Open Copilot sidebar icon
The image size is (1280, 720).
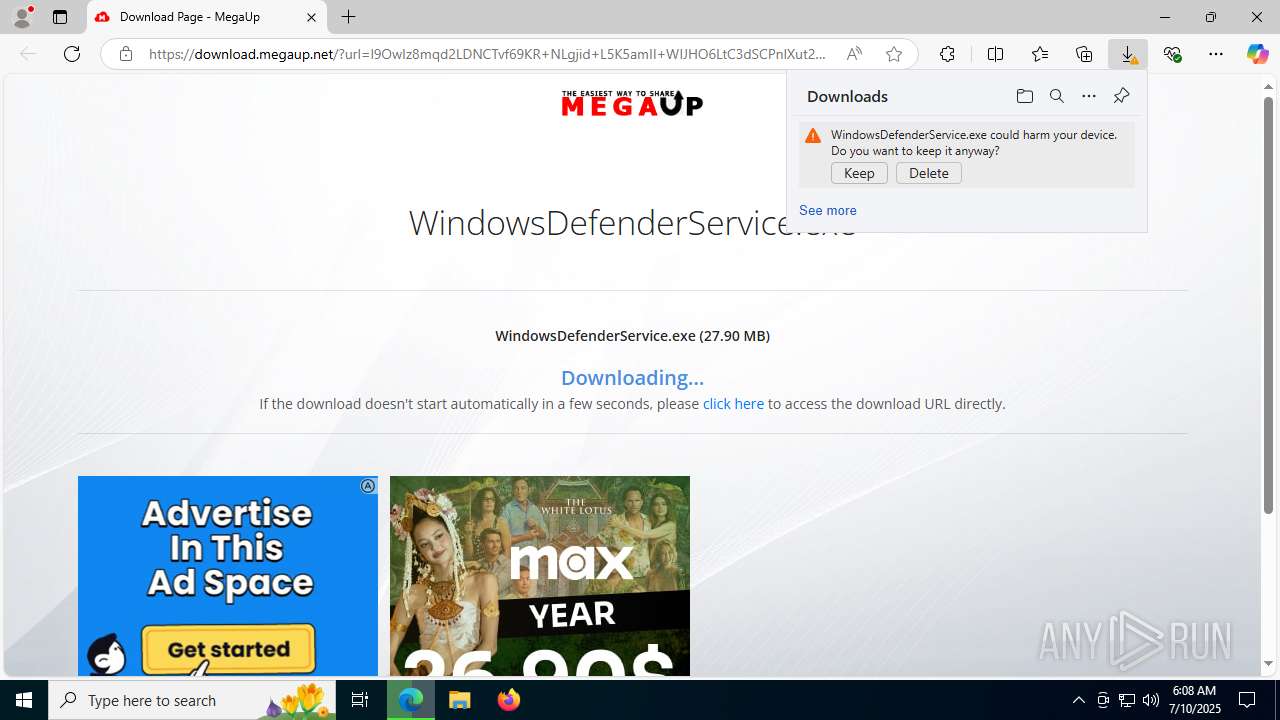click(x=1257, y=54)
